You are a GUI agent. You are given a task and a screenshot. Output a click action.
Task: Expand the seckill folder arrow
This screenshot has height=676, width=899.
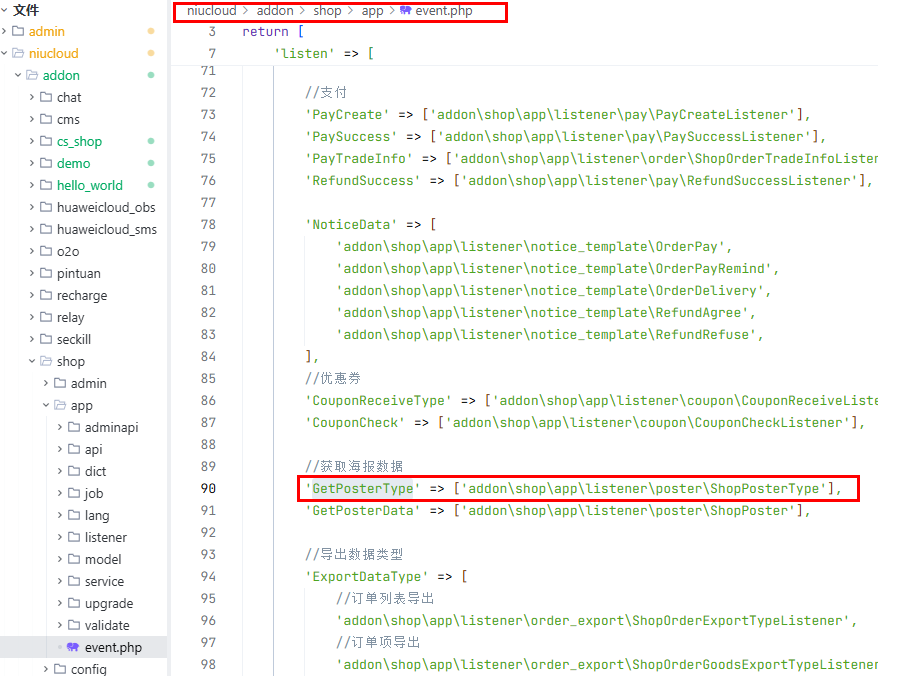pyautogui.click(x=32, y=340)
